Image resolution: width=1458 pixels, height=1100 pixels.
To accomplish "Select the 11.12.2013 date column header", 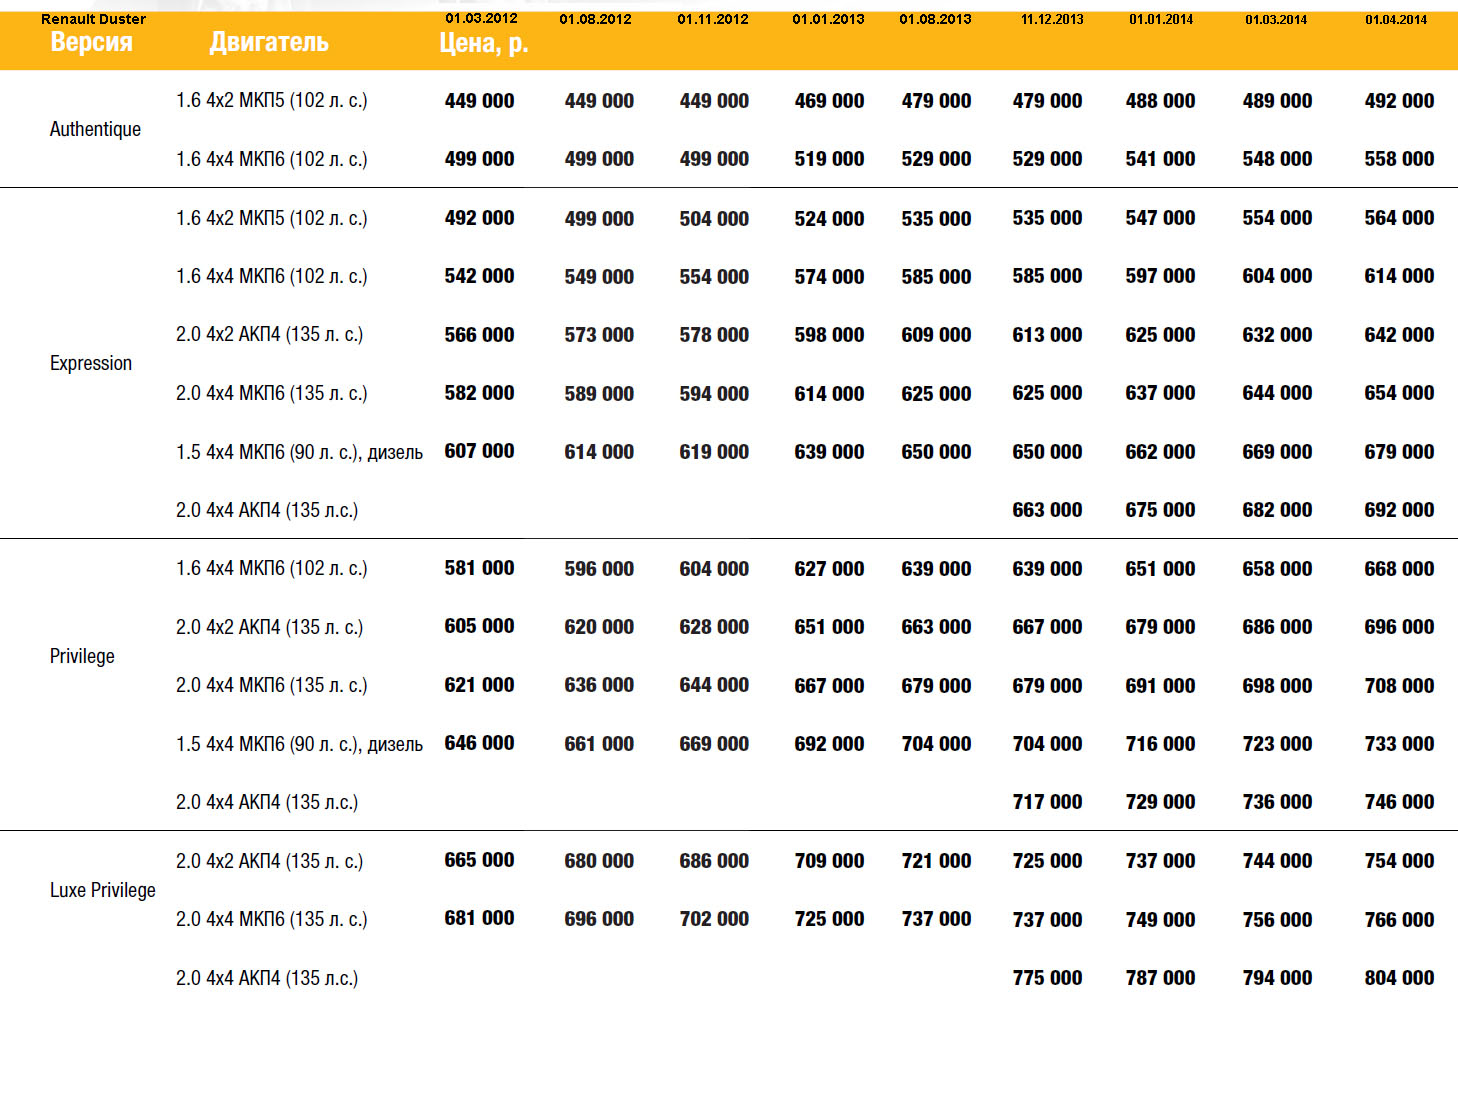I will (1052, 19).
